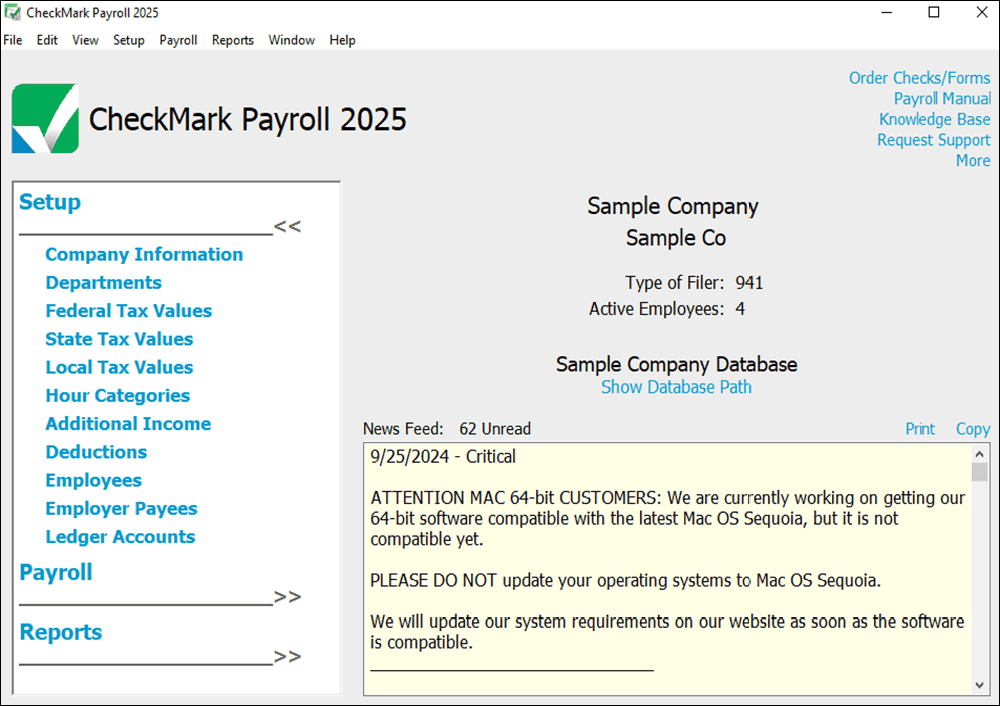
Task: Expand the Payroll section arrows
Action: pos(287,597)
